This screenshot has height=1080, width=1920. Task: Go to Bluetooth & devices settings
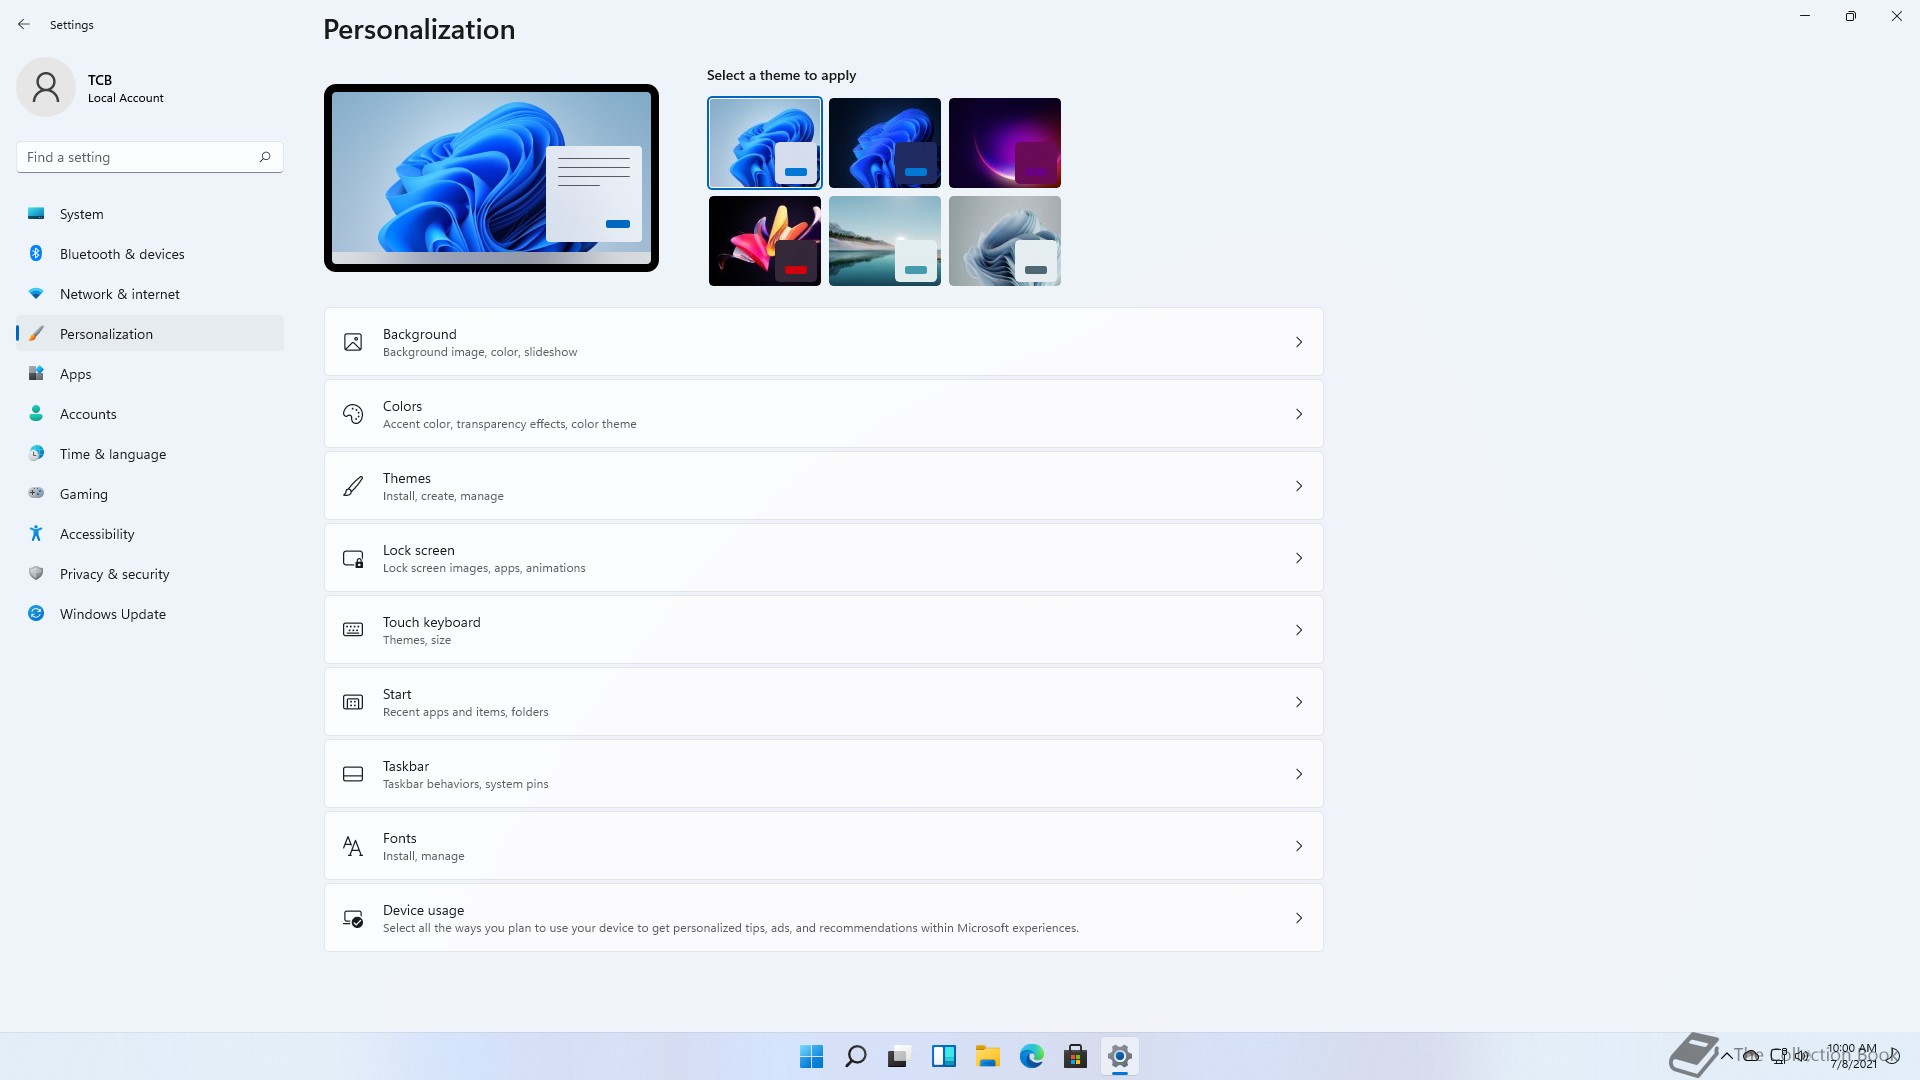[150, 253]
